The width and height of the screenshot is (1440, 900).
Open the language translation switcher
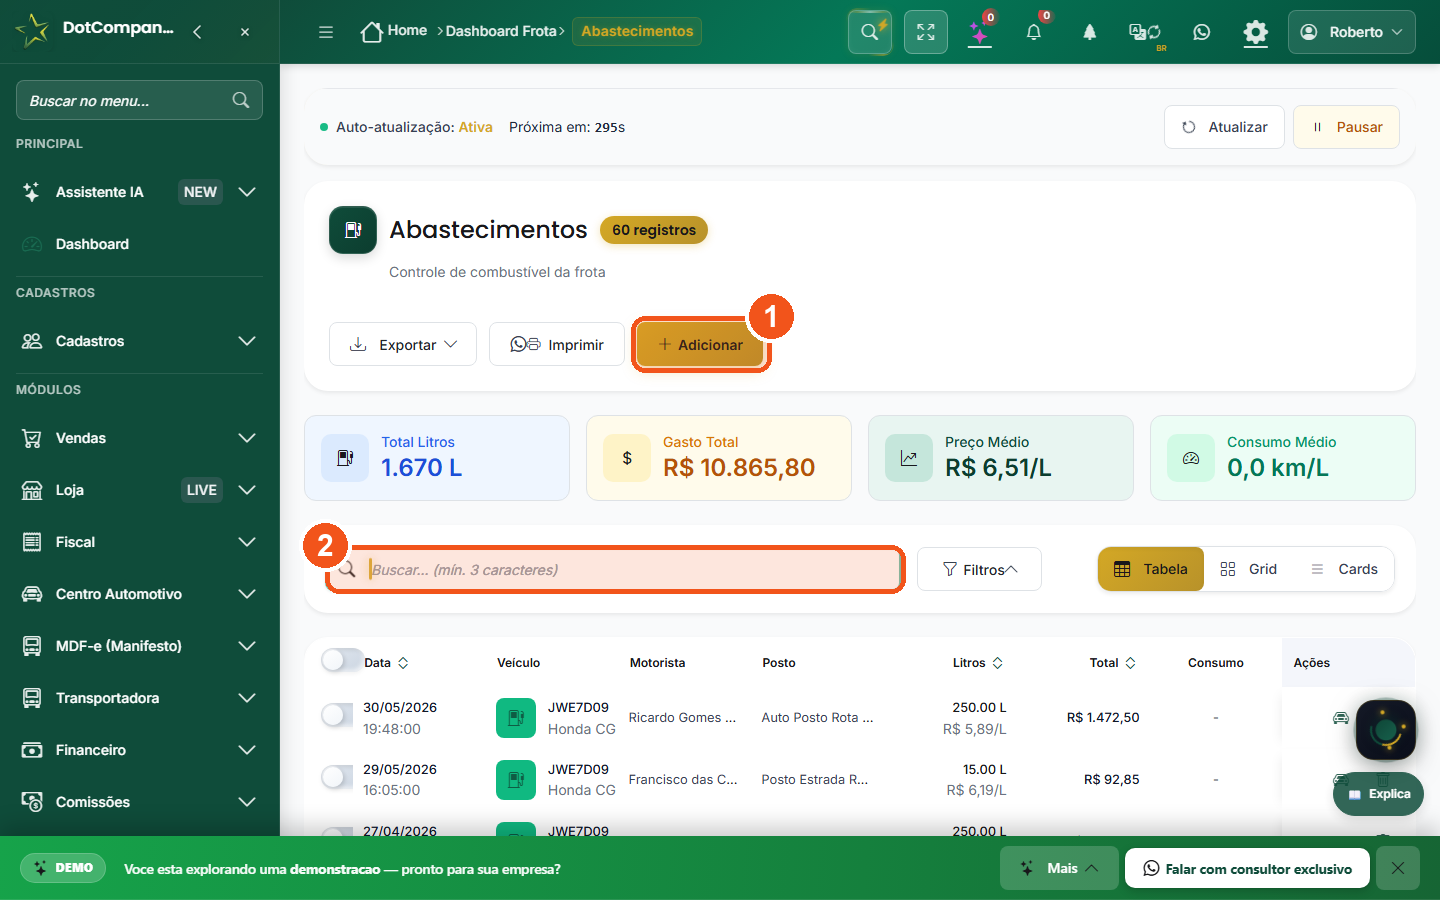1145,32
